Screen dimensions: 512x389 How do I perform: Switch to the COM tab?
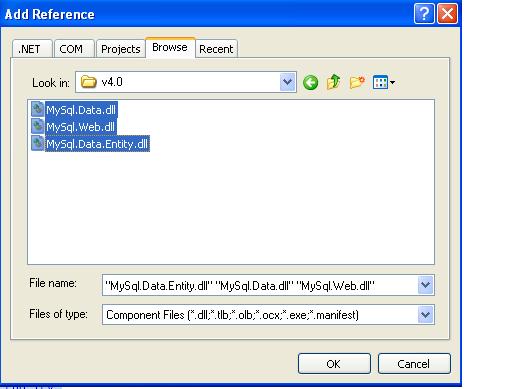pos(74,49)
